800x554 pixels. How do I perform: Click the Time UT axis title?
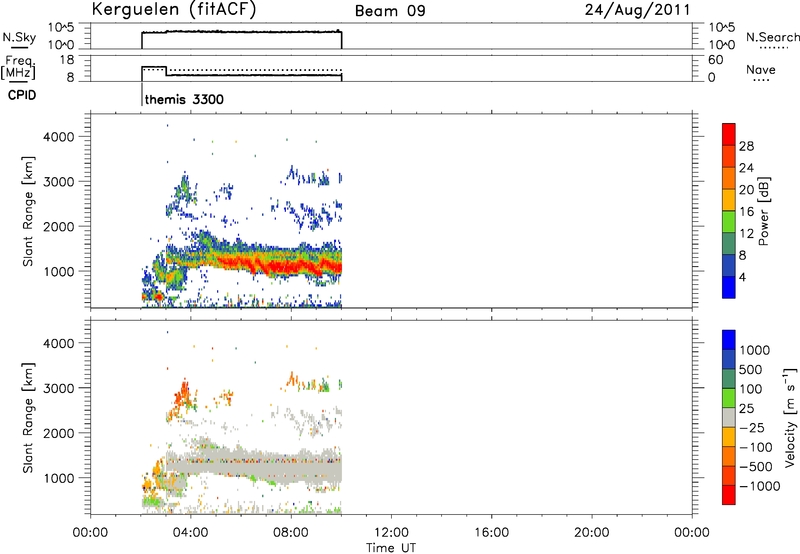(391, 548)
